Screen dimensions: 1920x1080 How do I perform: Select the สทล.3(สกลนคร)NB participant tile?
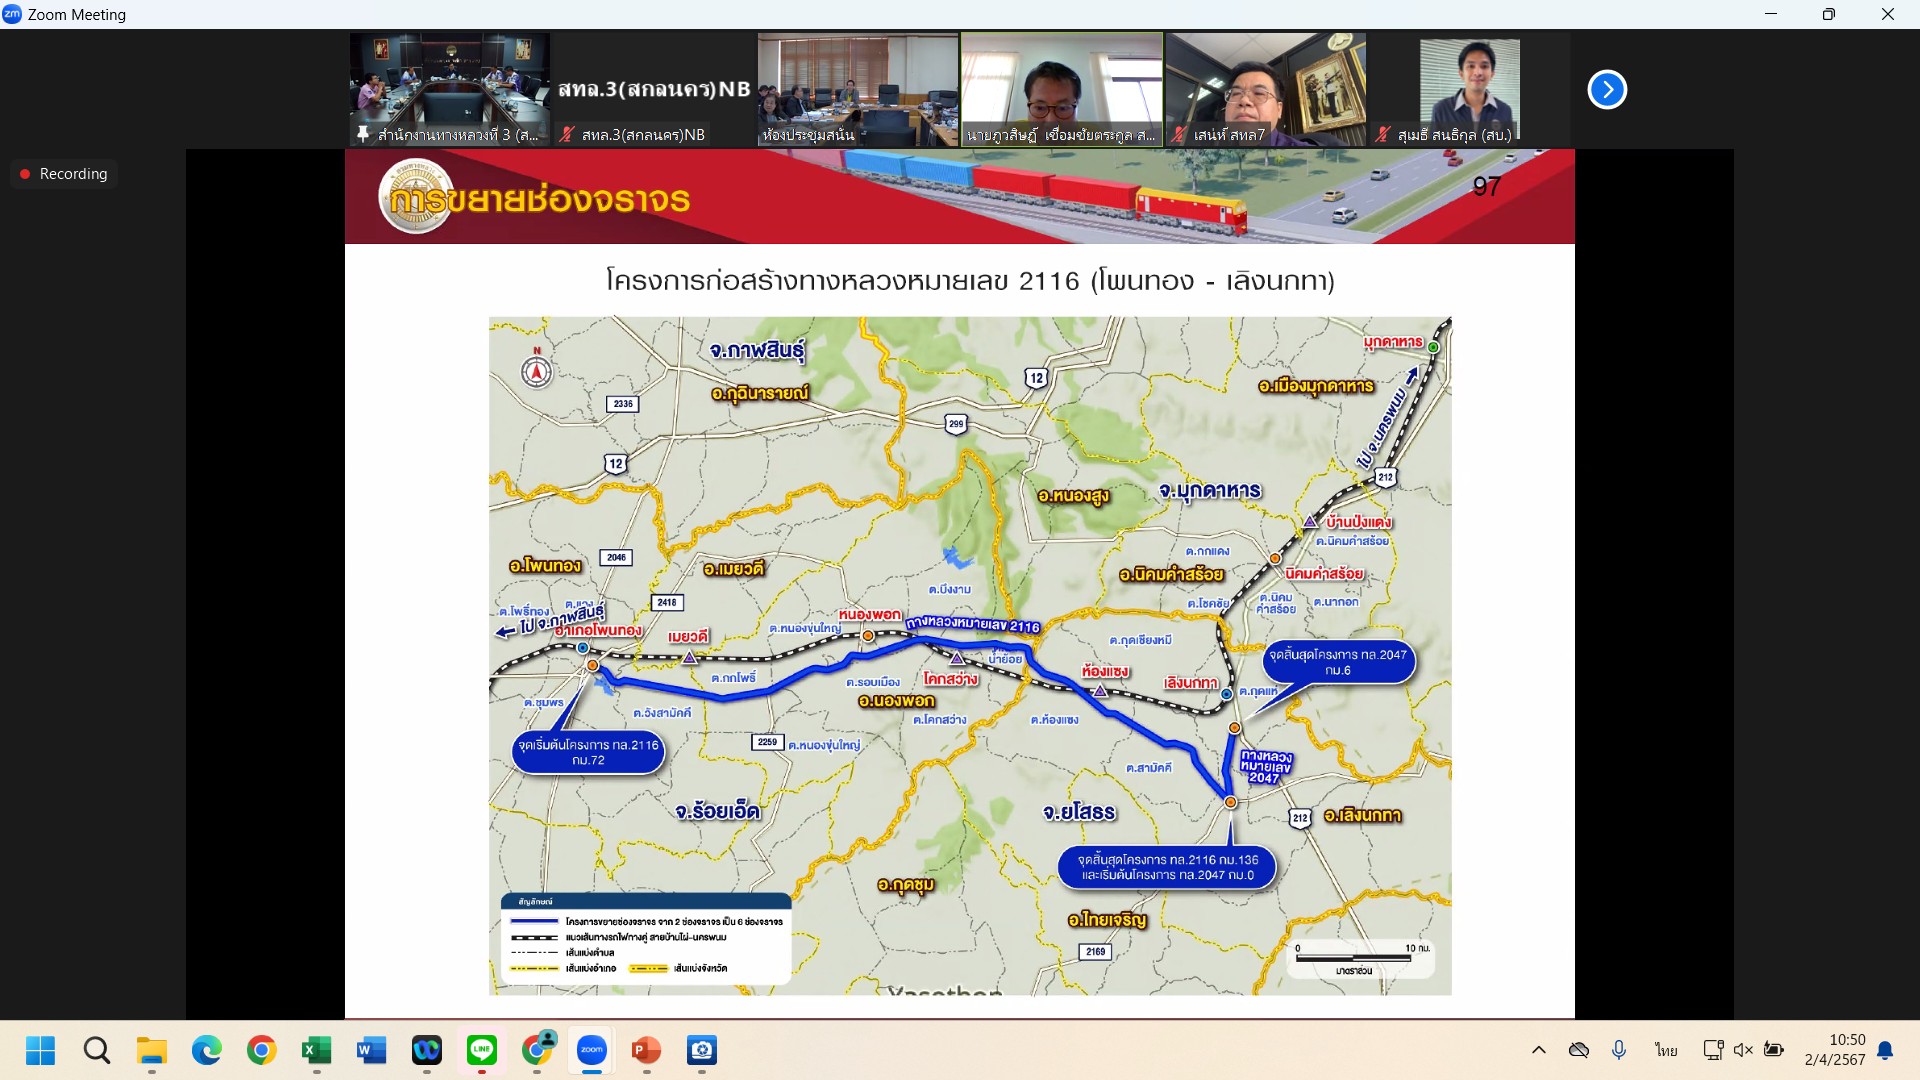coord(654,90)
